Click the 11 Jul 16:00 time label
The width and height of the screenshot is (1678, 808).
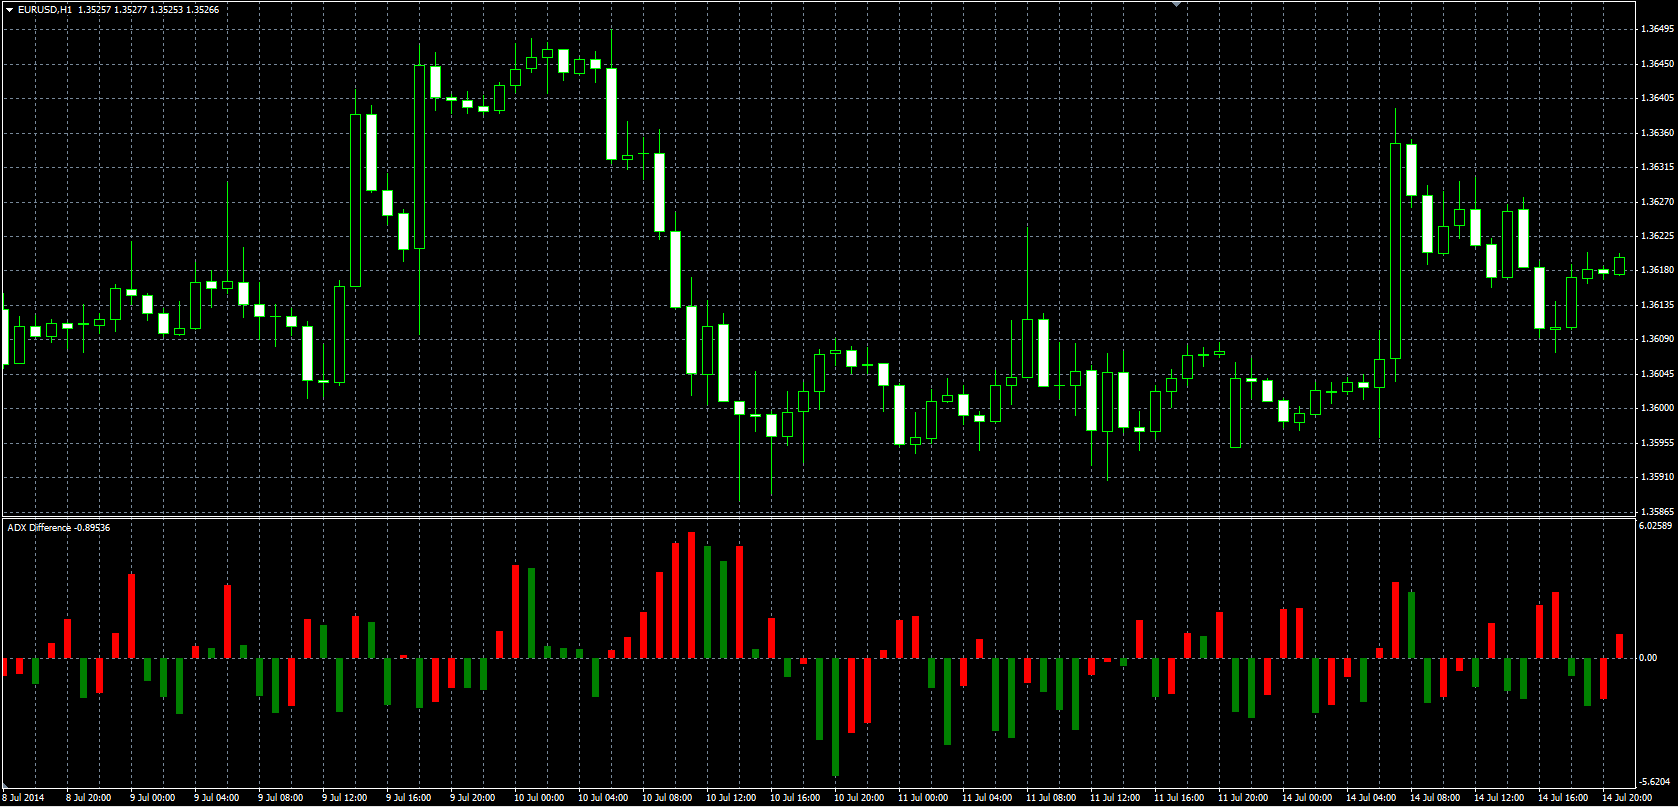pyautogui.click(x=1179, y=798)
